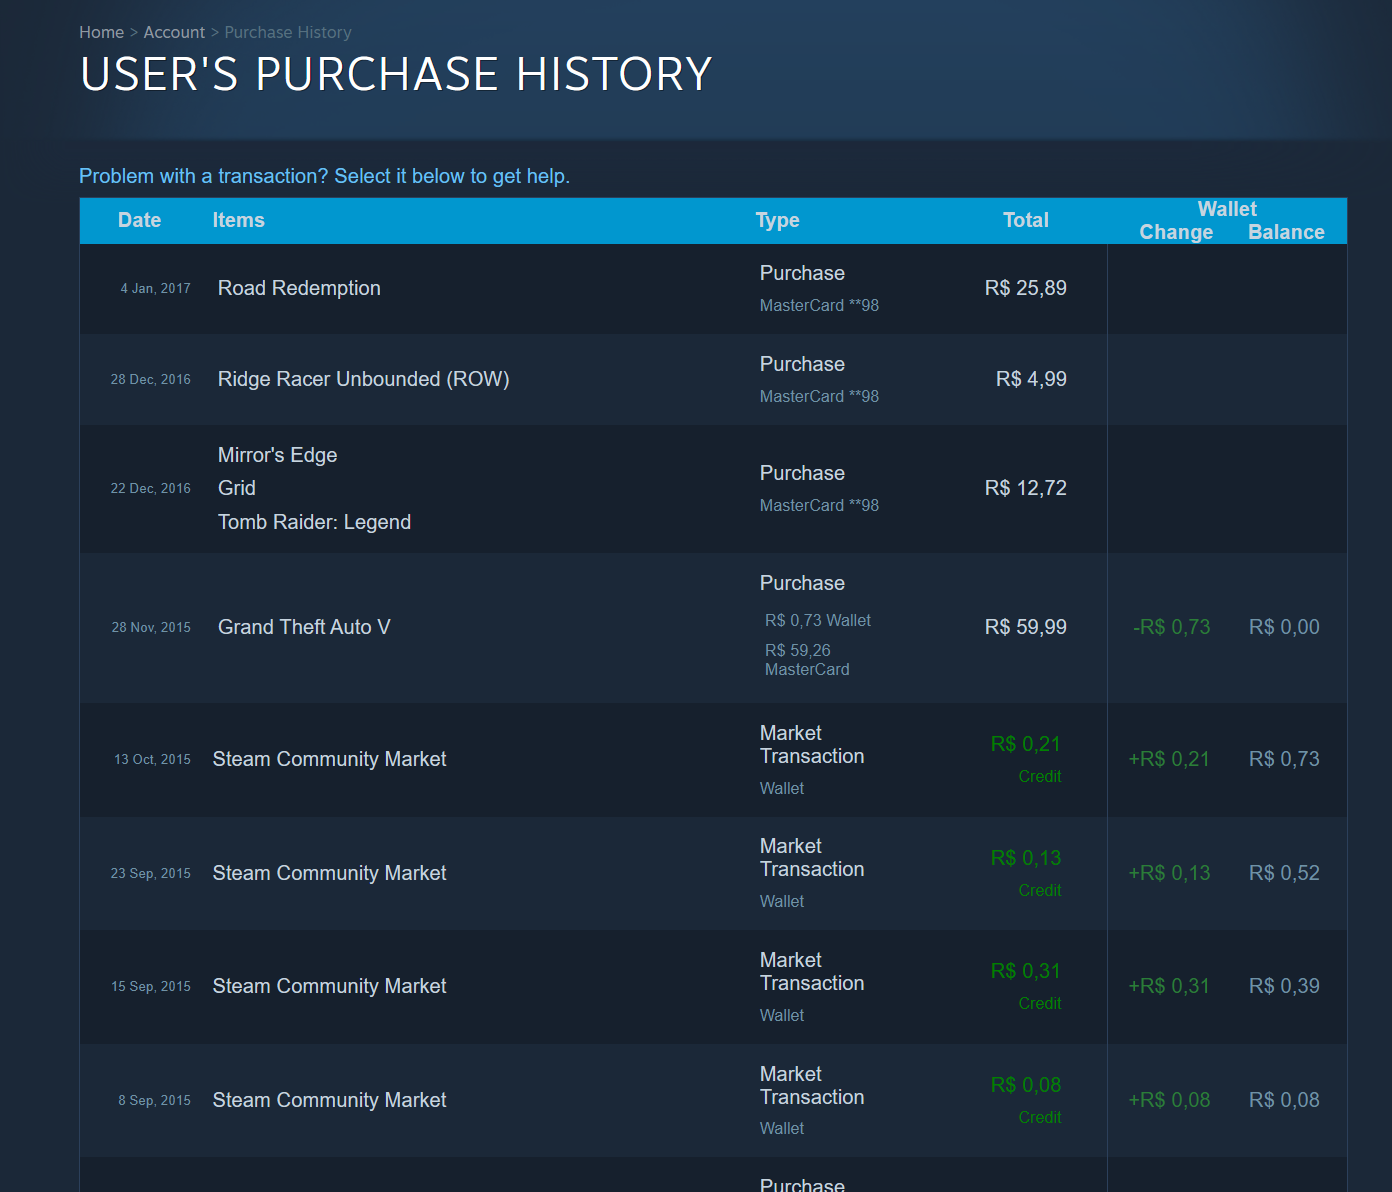
Task: Click the Total column header
Action: tap(1026, 220)
